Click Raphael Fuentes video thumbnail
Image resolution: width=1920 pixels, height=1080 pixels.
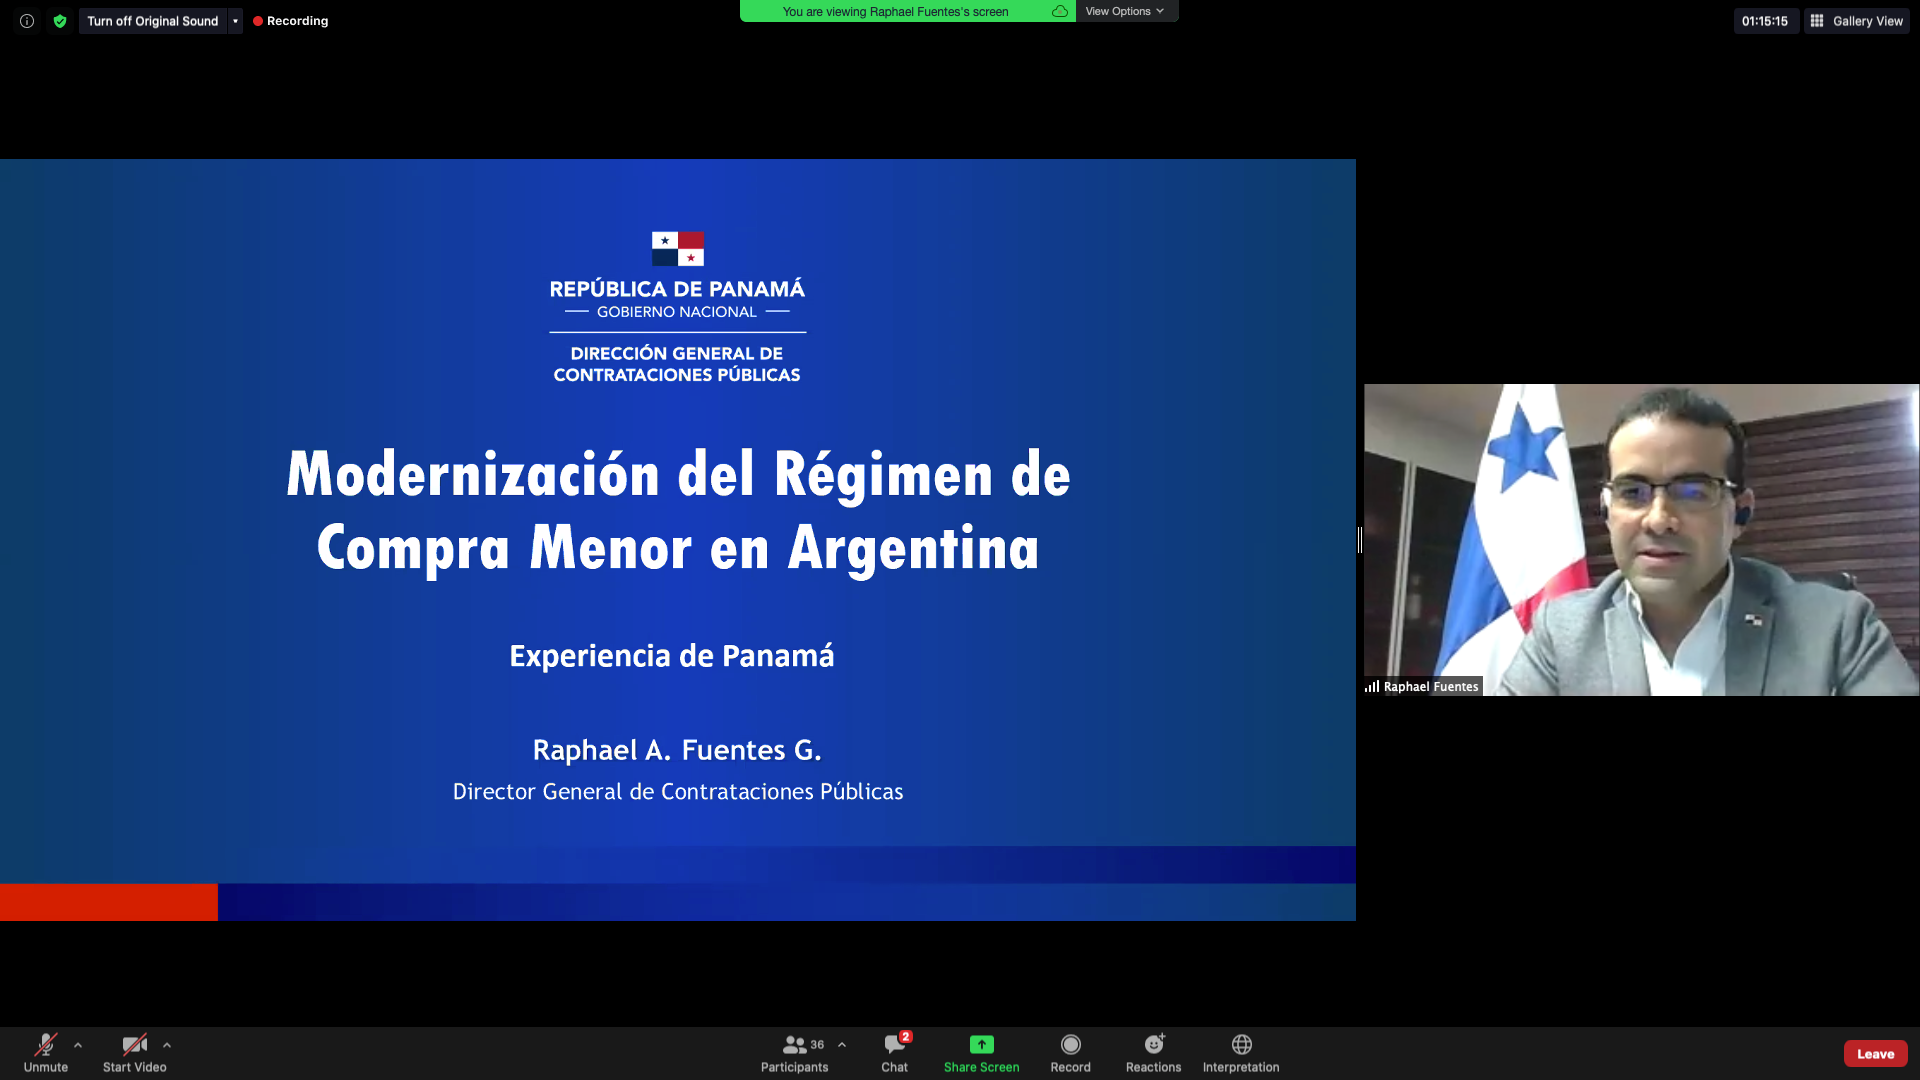[x=1640, y=540]
